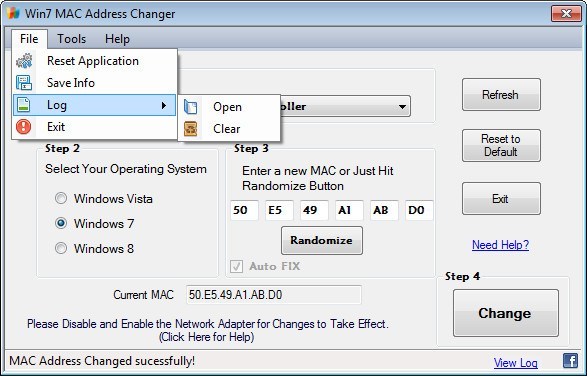587x376 pixels.
Task: Click the large Change button
Action: pyautogui.click(x=505, y=313)
